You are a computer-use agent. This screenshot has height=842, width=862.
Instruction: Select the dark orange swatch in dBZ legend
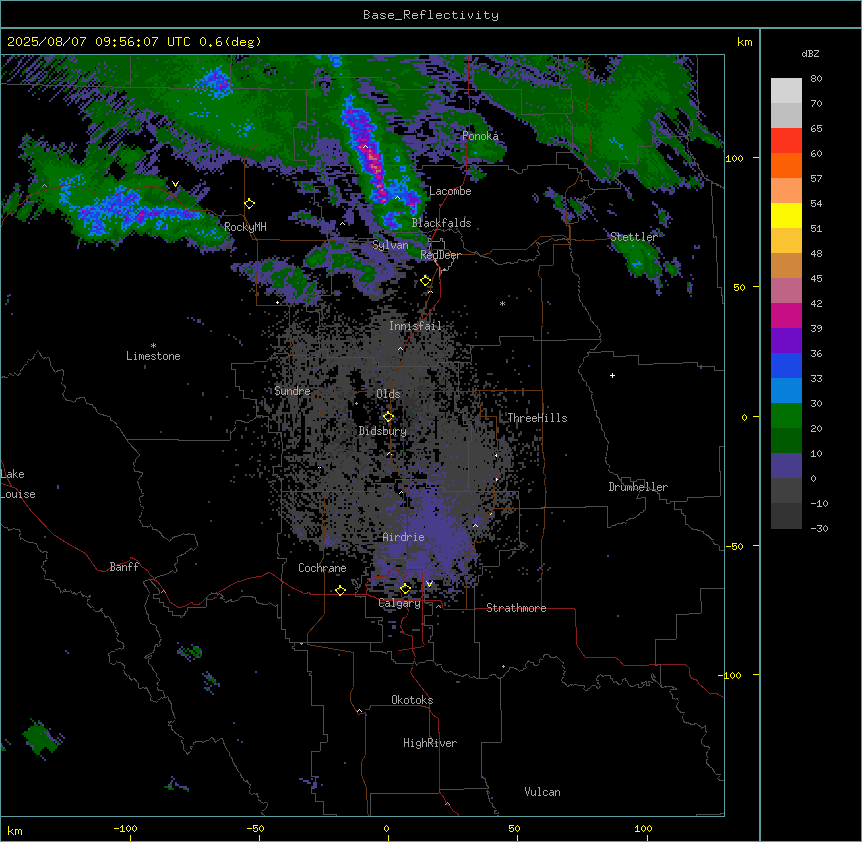pyautogui.click(x=786, y=165)
